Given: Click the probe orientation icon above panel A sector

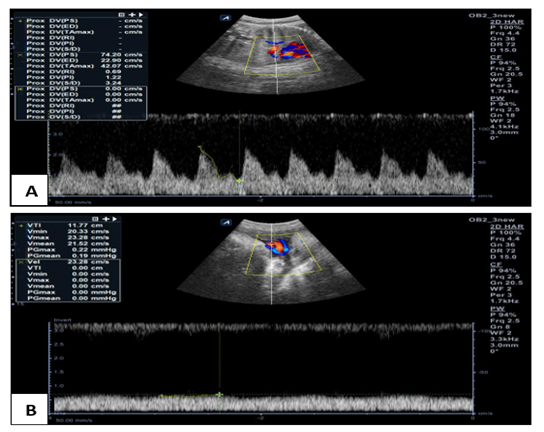Looking at the screenshot, I should pos(226,18).
